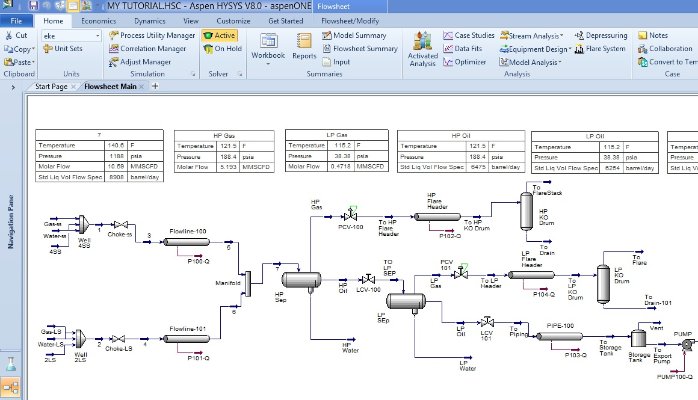Select the HP Sep separator vessel
Screen dimensions: 698x400
301,280
